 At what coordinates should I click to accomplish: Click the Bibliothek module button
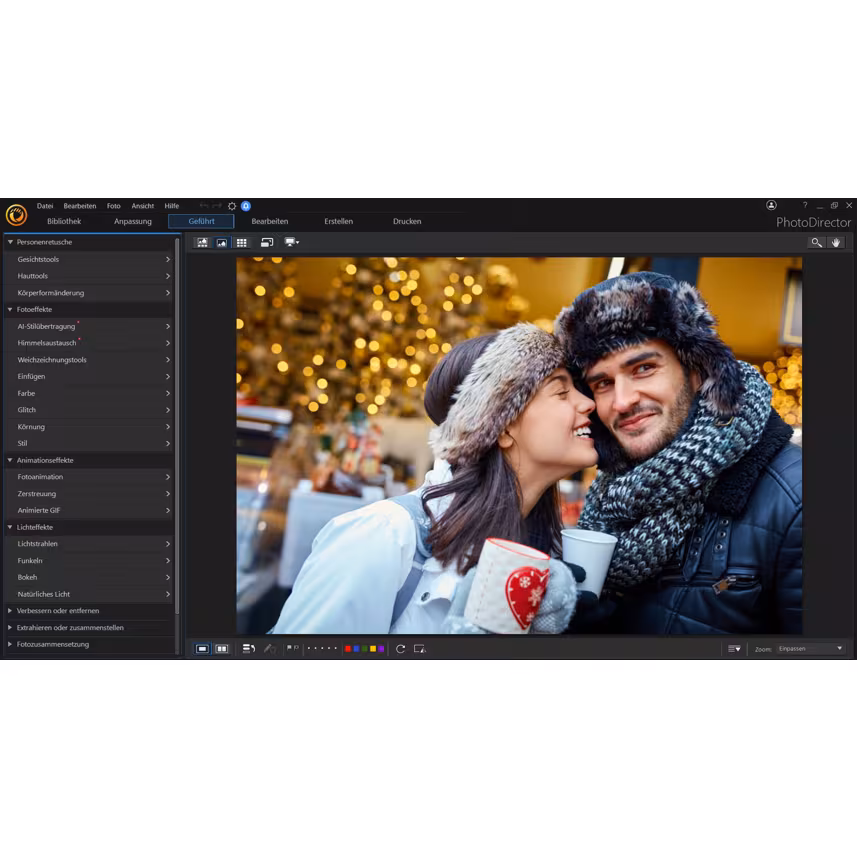(64, 221)
